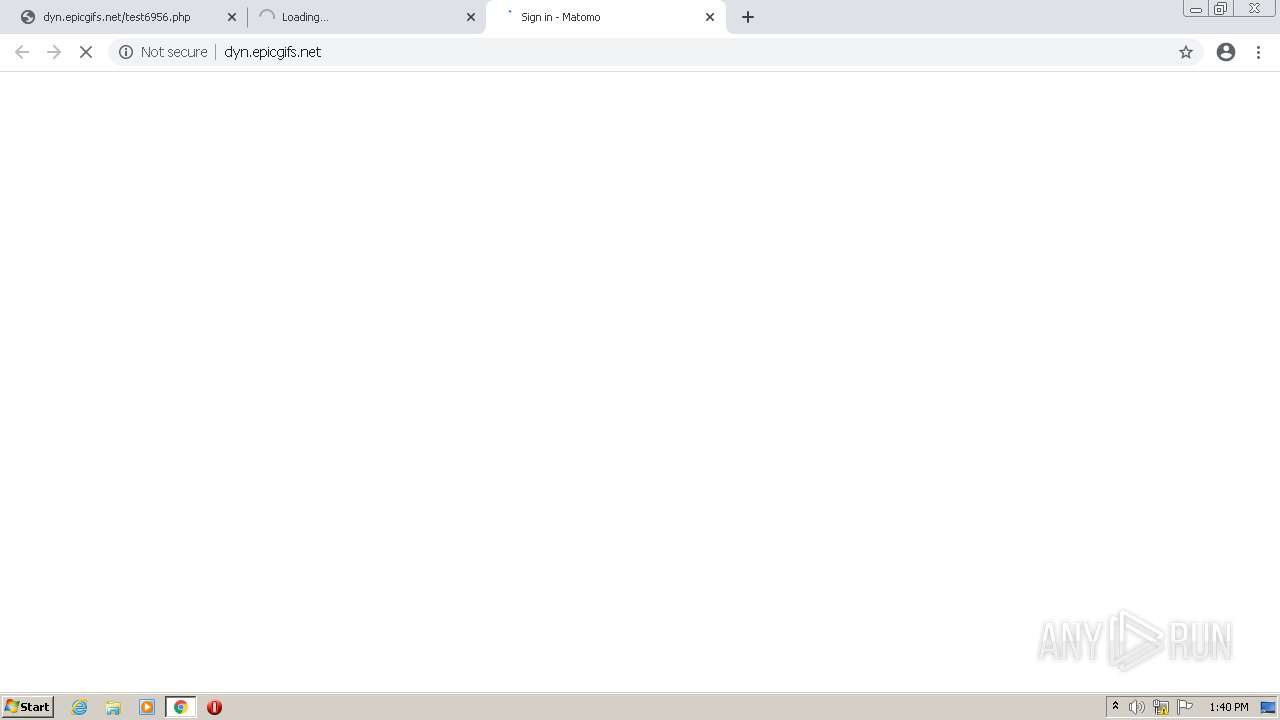The width and height of the screenshot is (1280, 720).
Task: Restore down the Chrome window
Action: pyautogui.click(x=1221, y=9)
